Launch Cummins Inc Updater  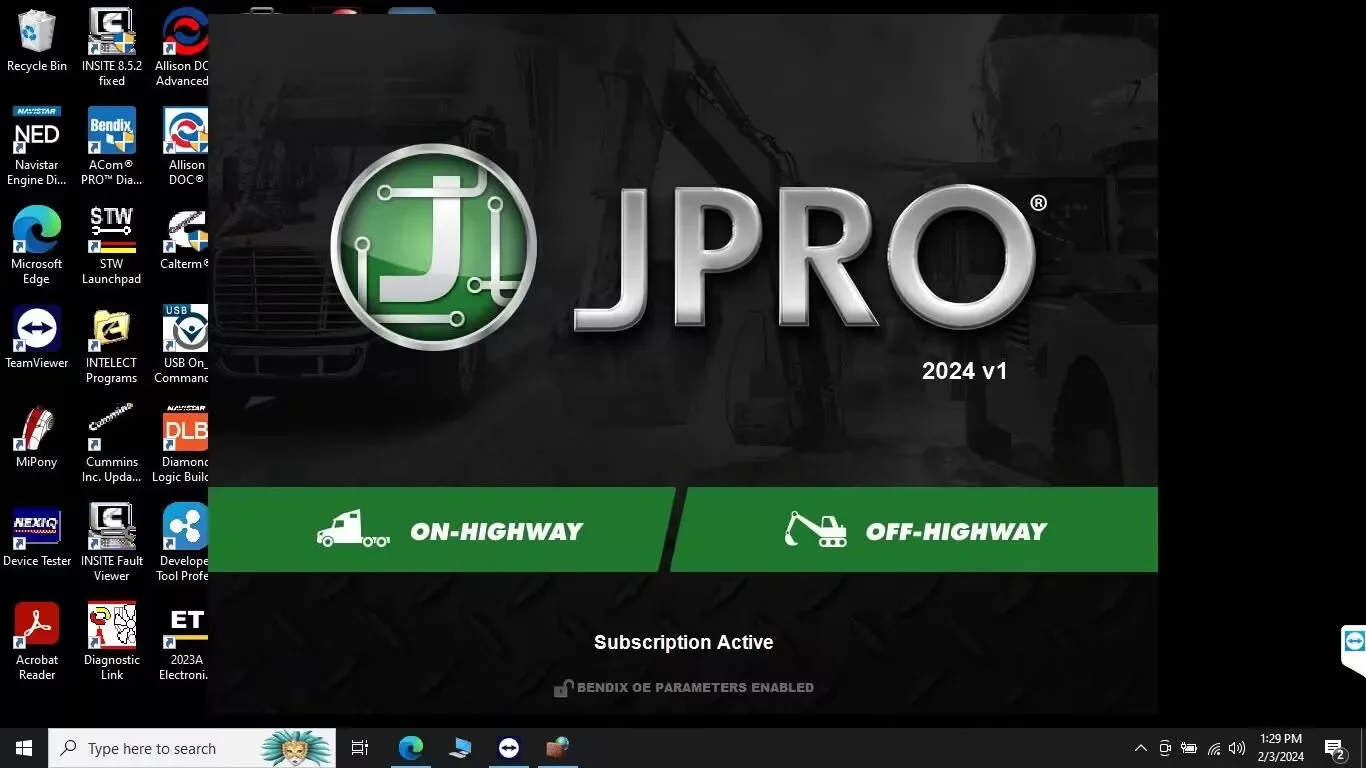click(111, 430)
